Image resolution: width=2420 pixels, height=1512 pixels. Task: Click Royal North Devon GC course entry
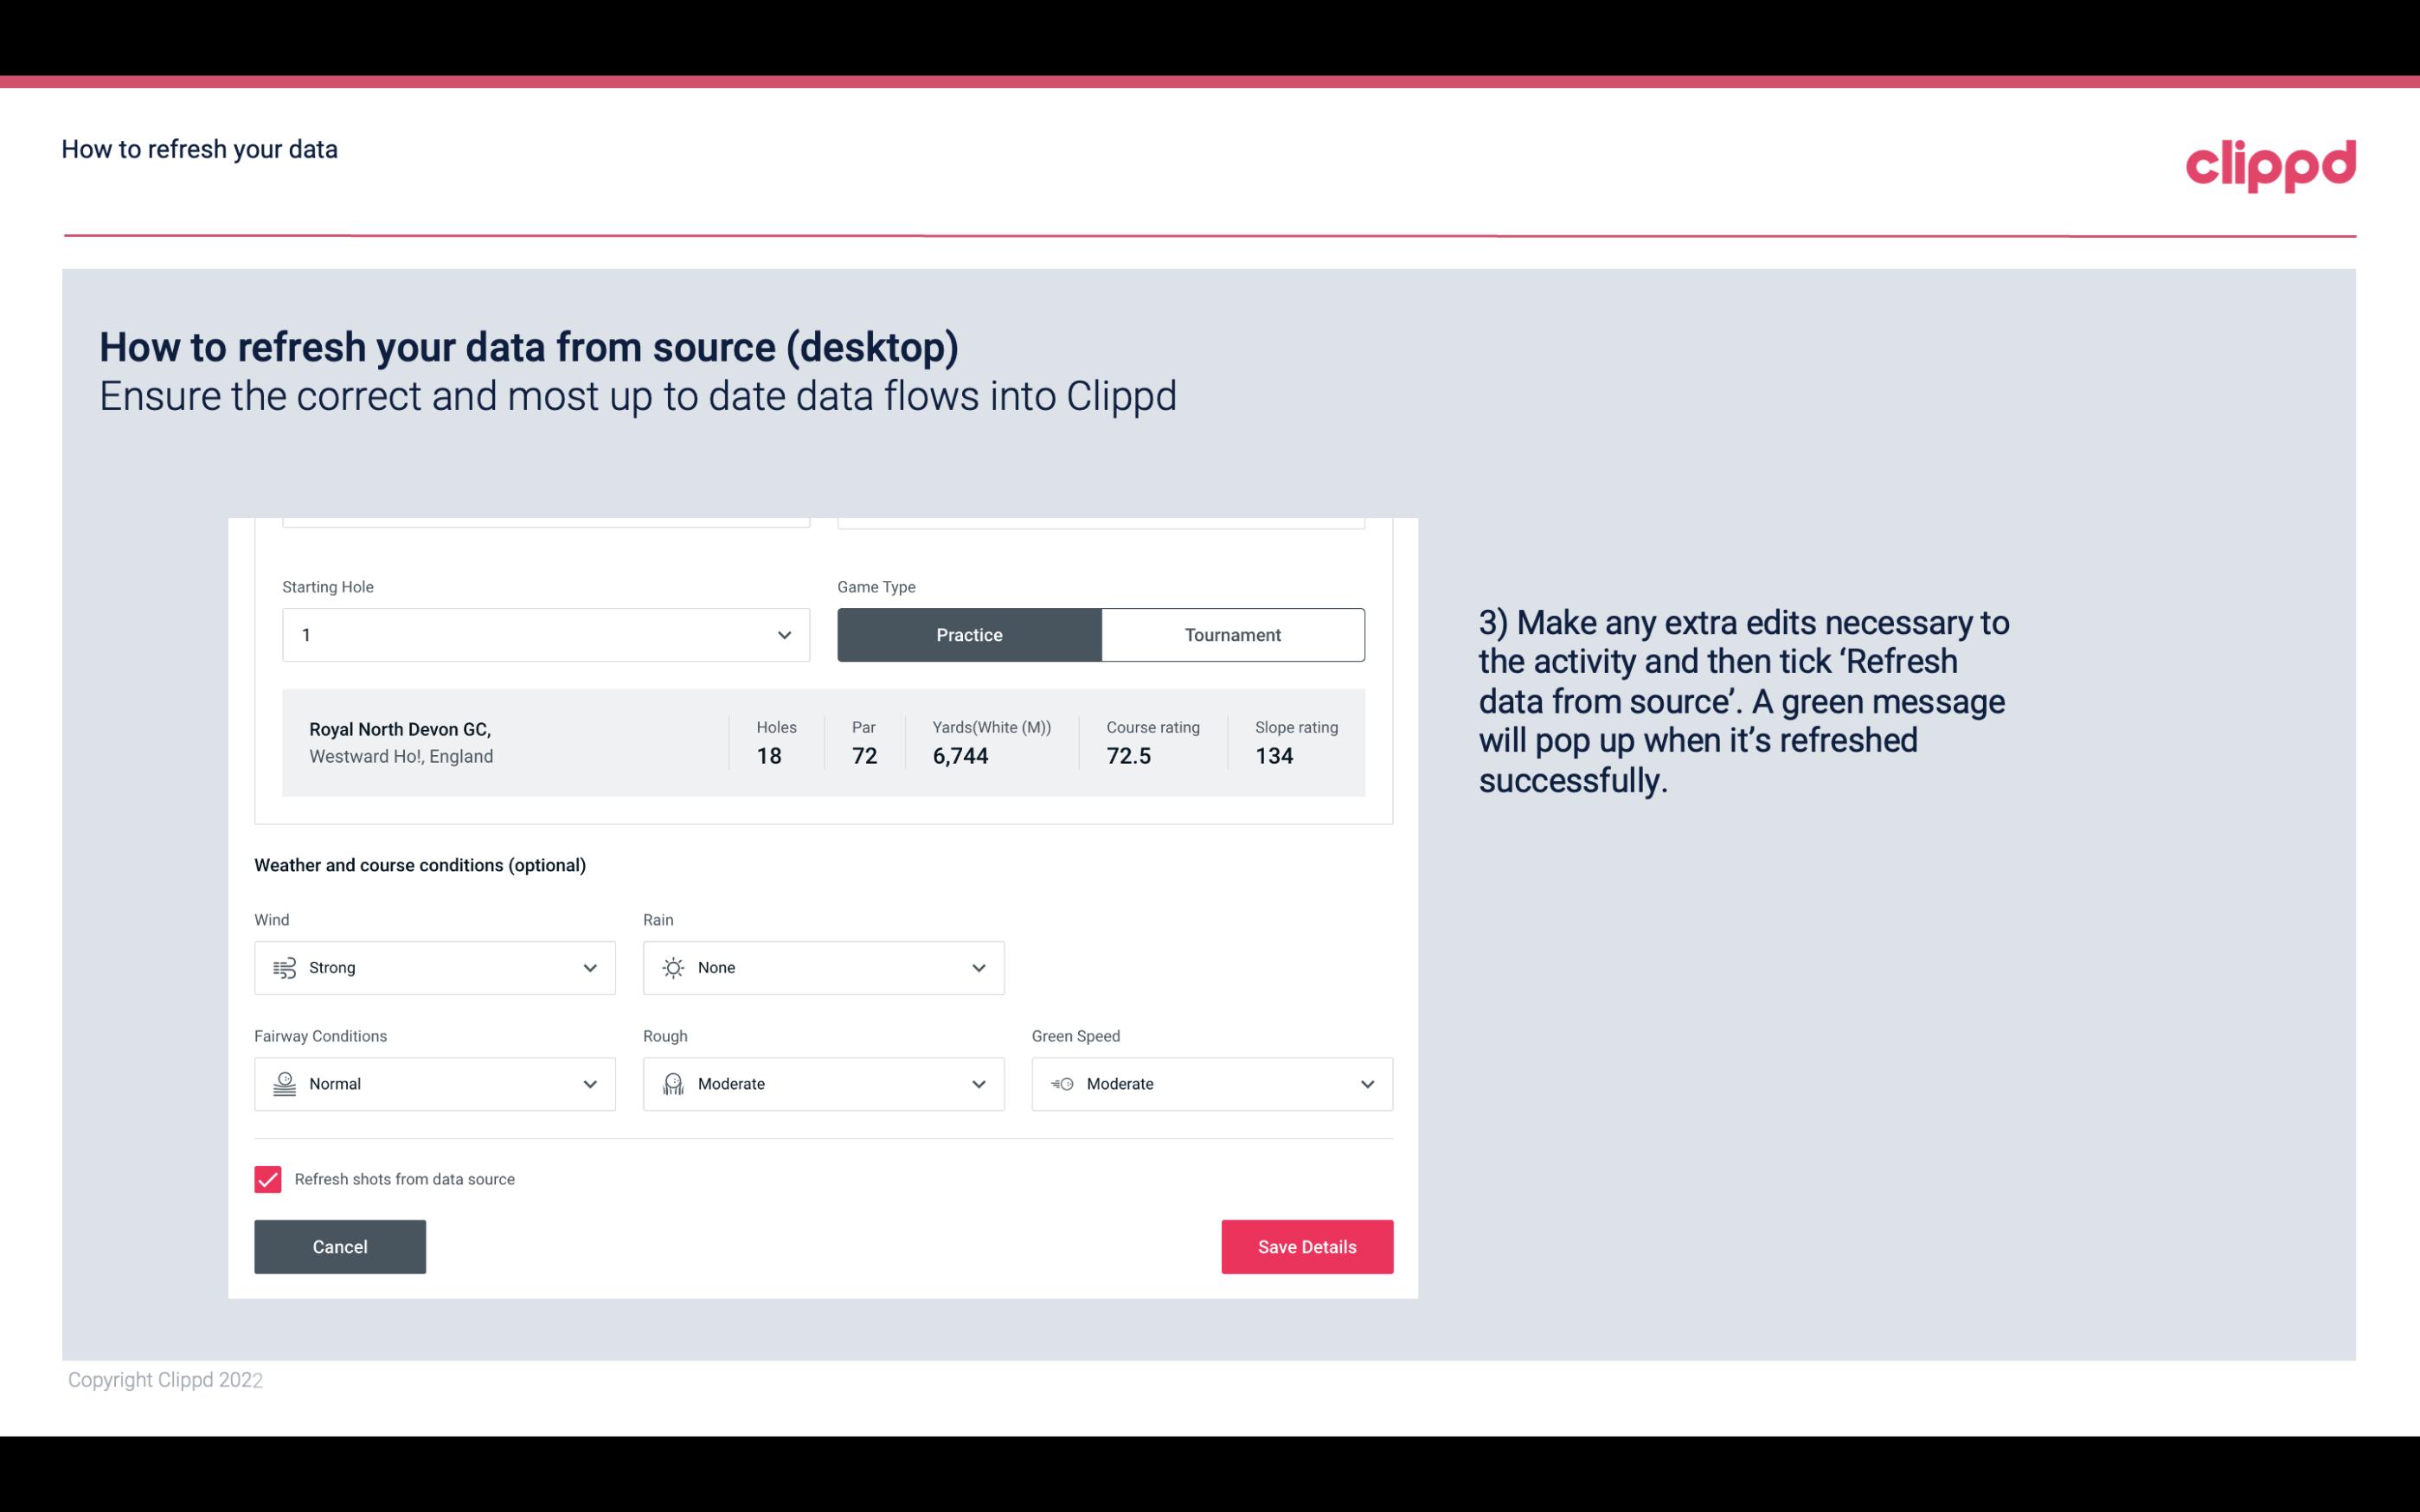tap(822, 740)
